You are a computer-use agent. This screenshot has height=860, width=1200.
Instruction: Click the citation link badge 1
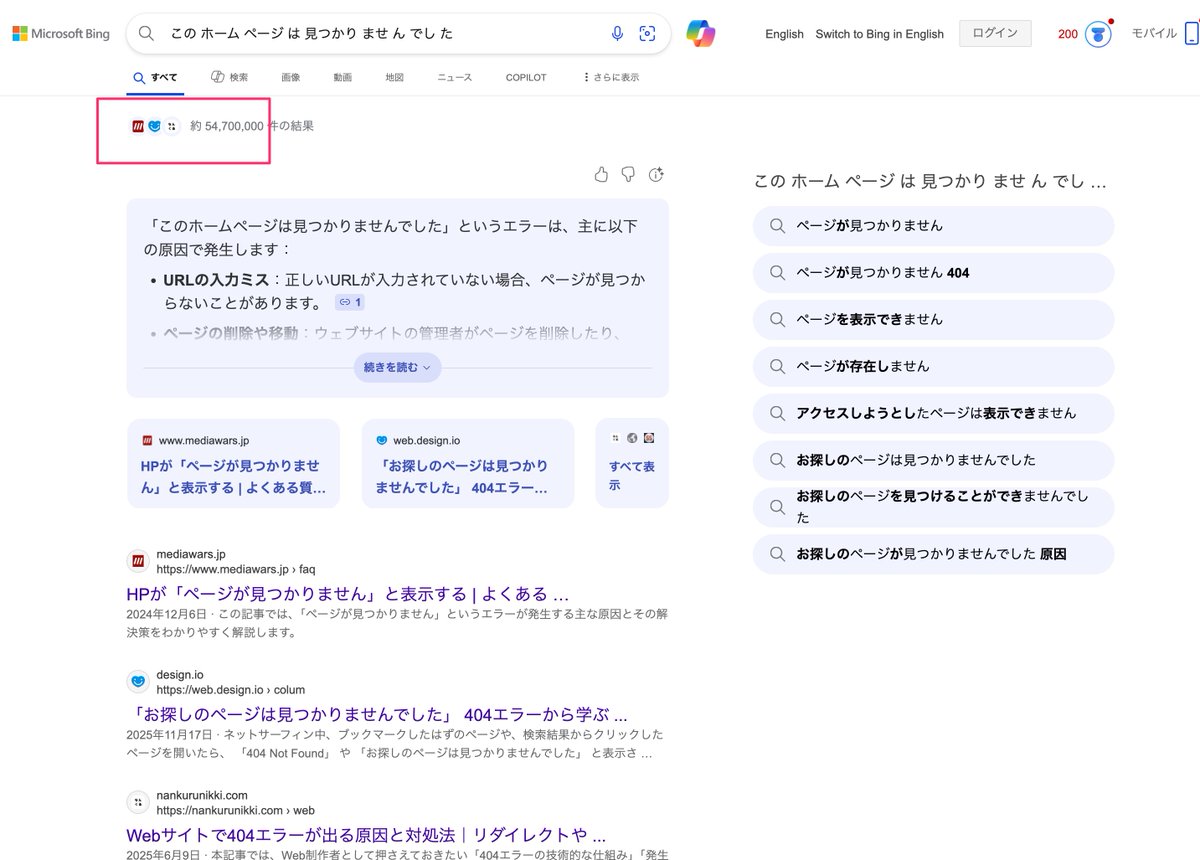(x=350, y=302)
